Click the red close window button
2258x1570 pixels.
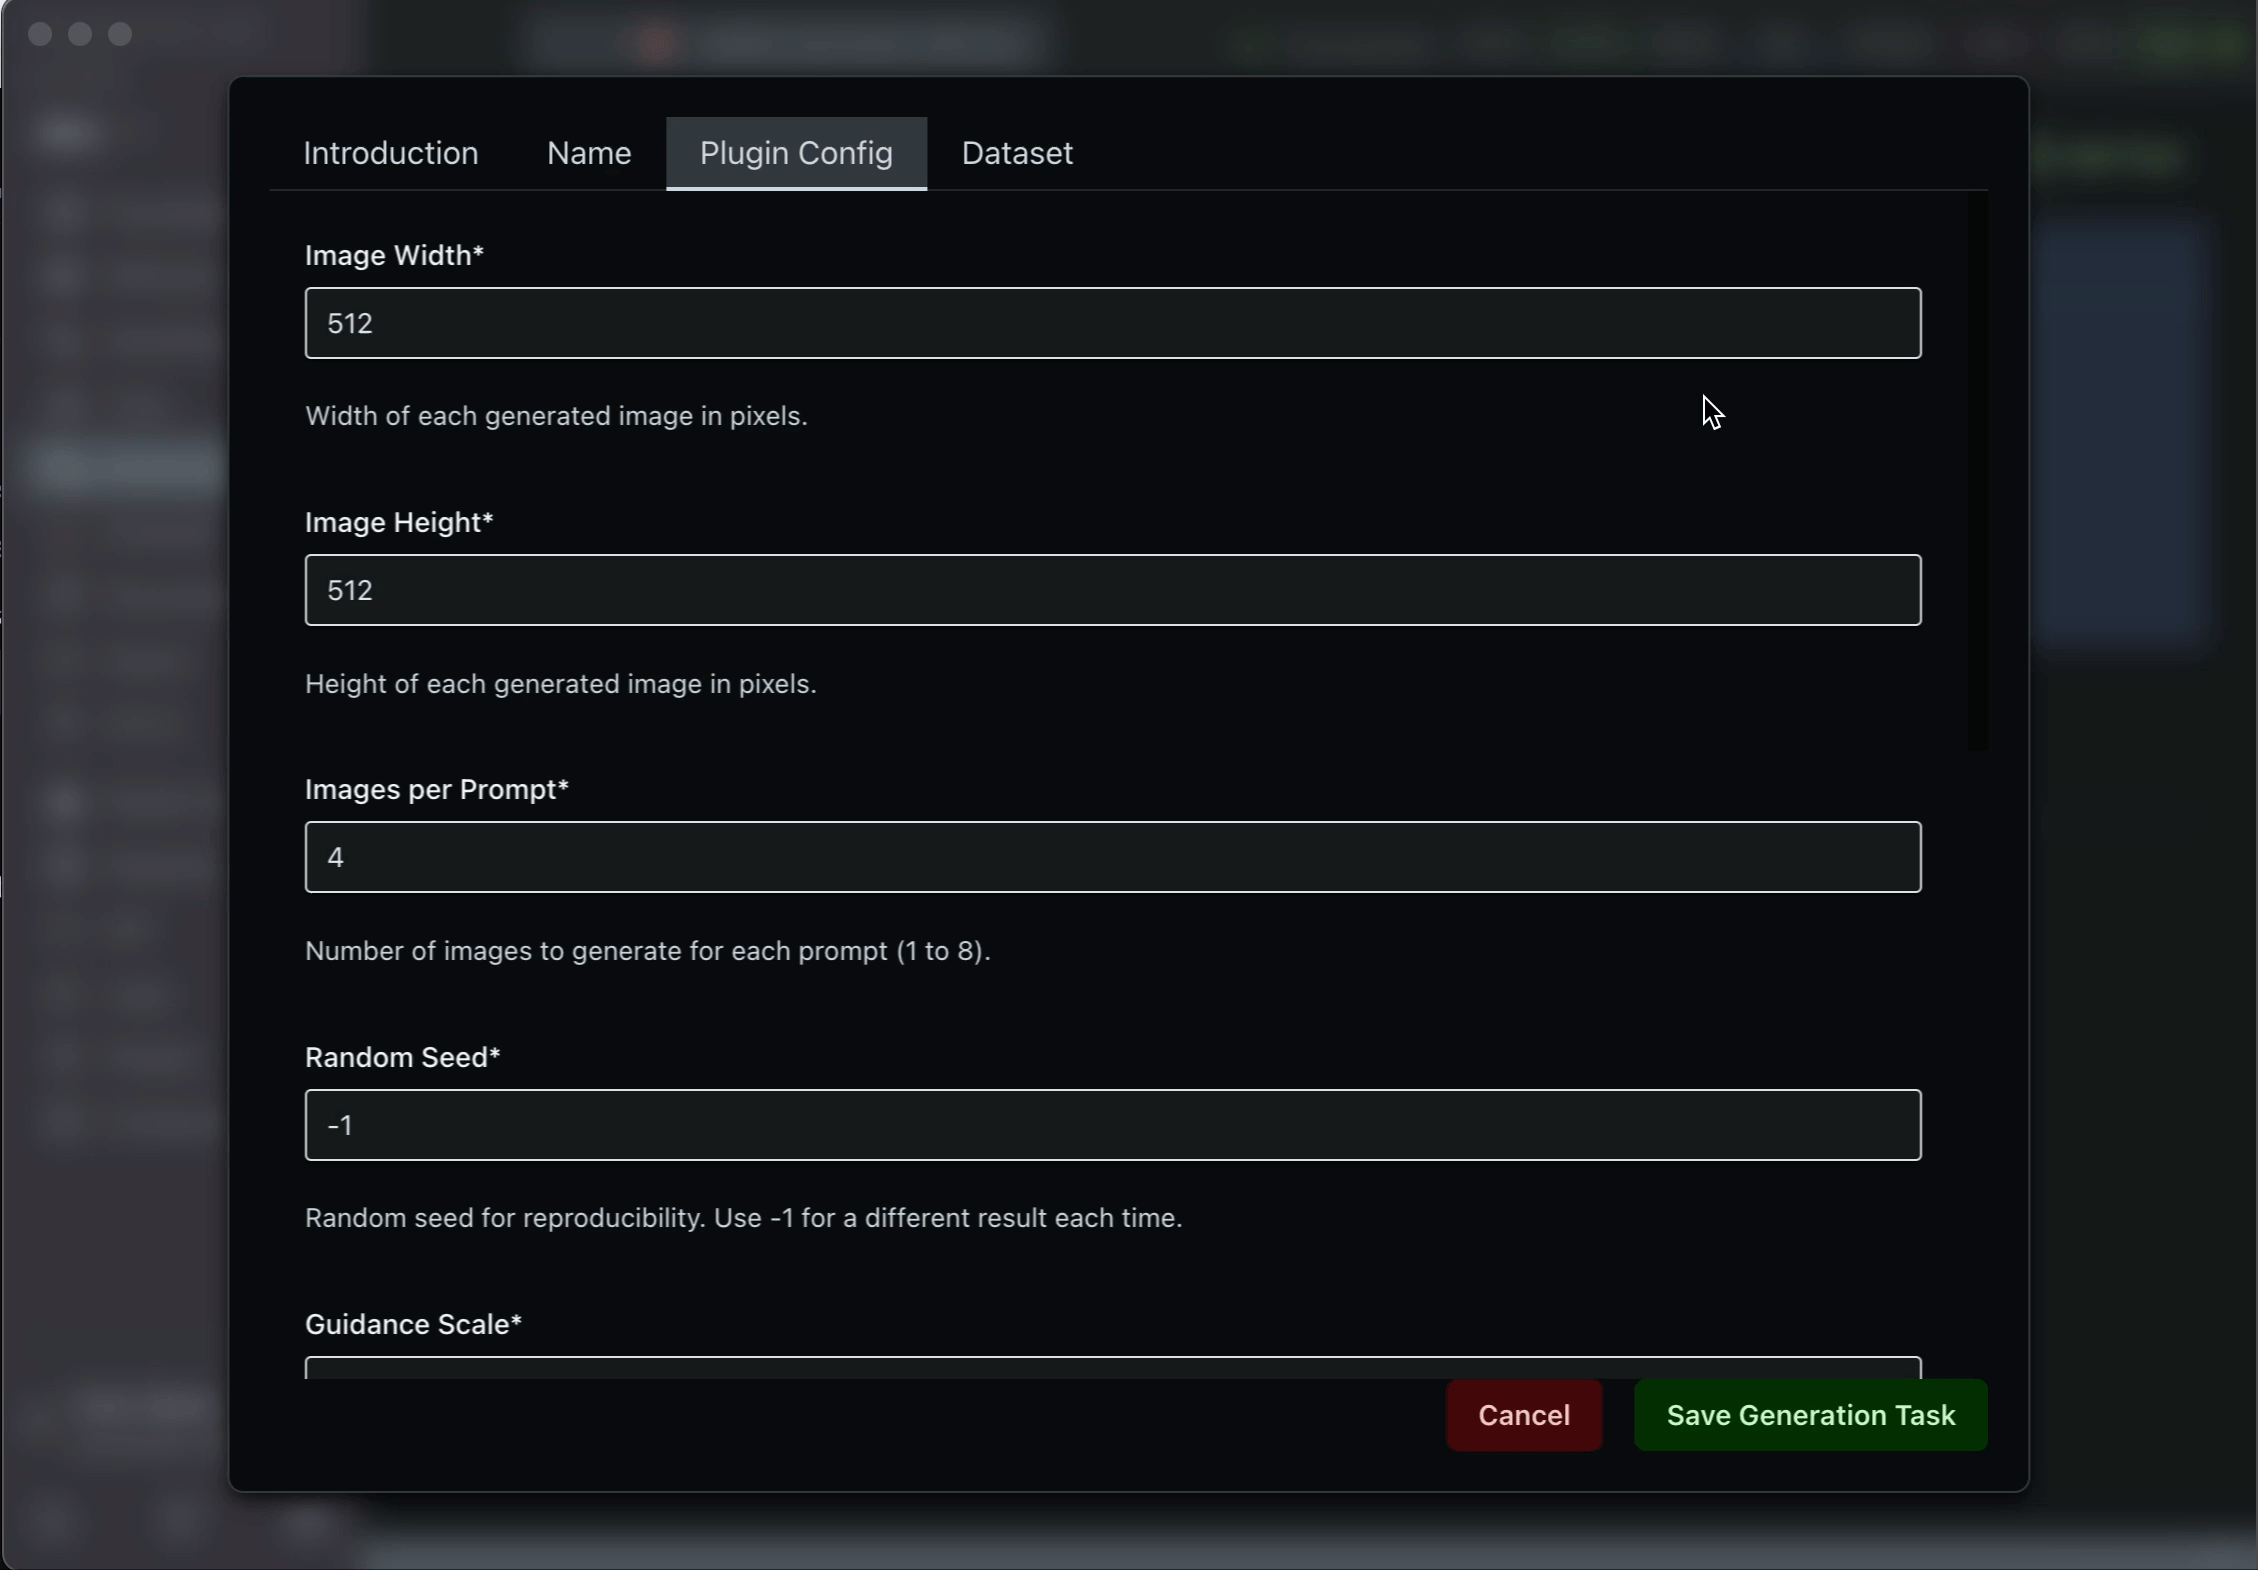pyautogui.click(x=40, y=33)
